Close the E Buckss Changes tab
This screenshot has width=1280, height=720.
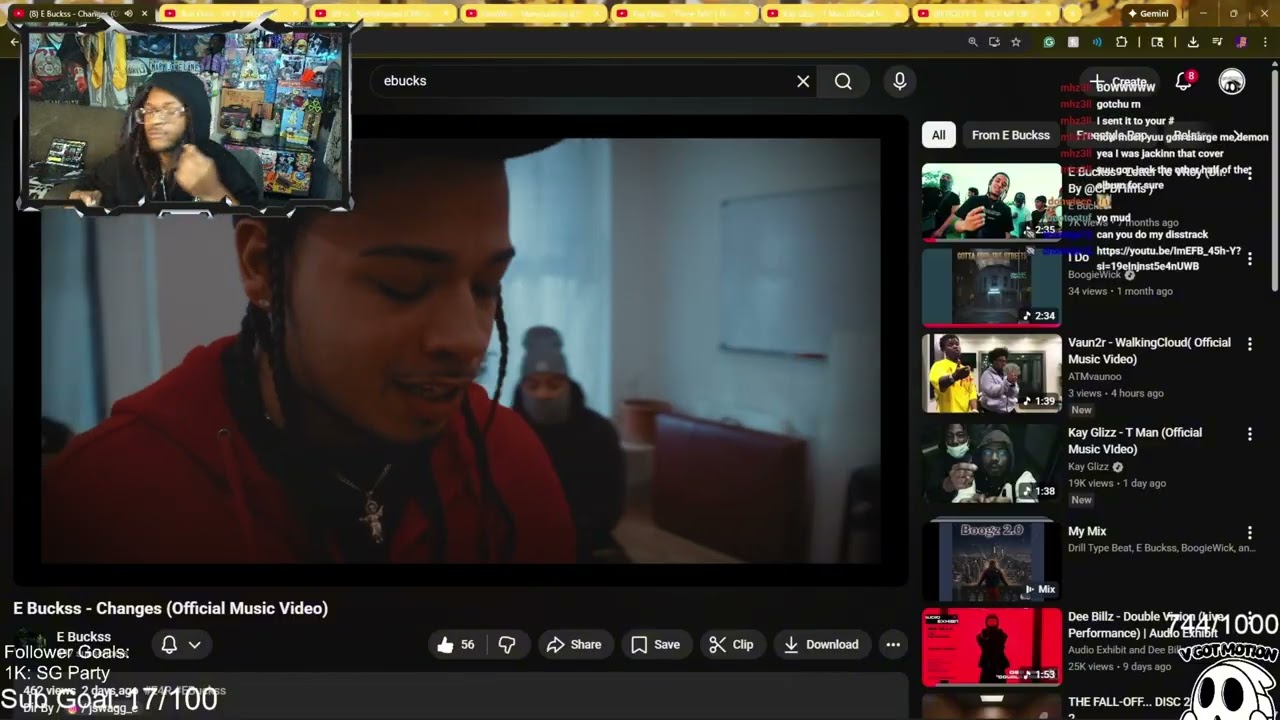pos(144,14)
